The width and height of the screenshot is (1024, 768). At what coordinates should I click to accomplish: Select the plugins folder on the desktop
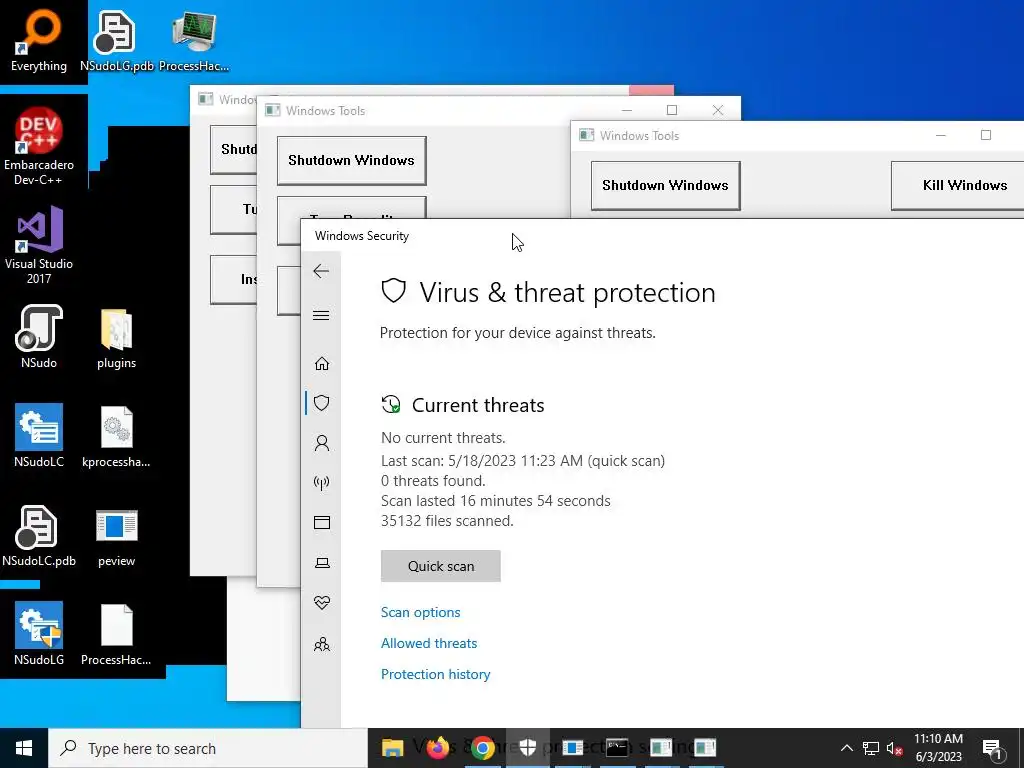(116, 338)
